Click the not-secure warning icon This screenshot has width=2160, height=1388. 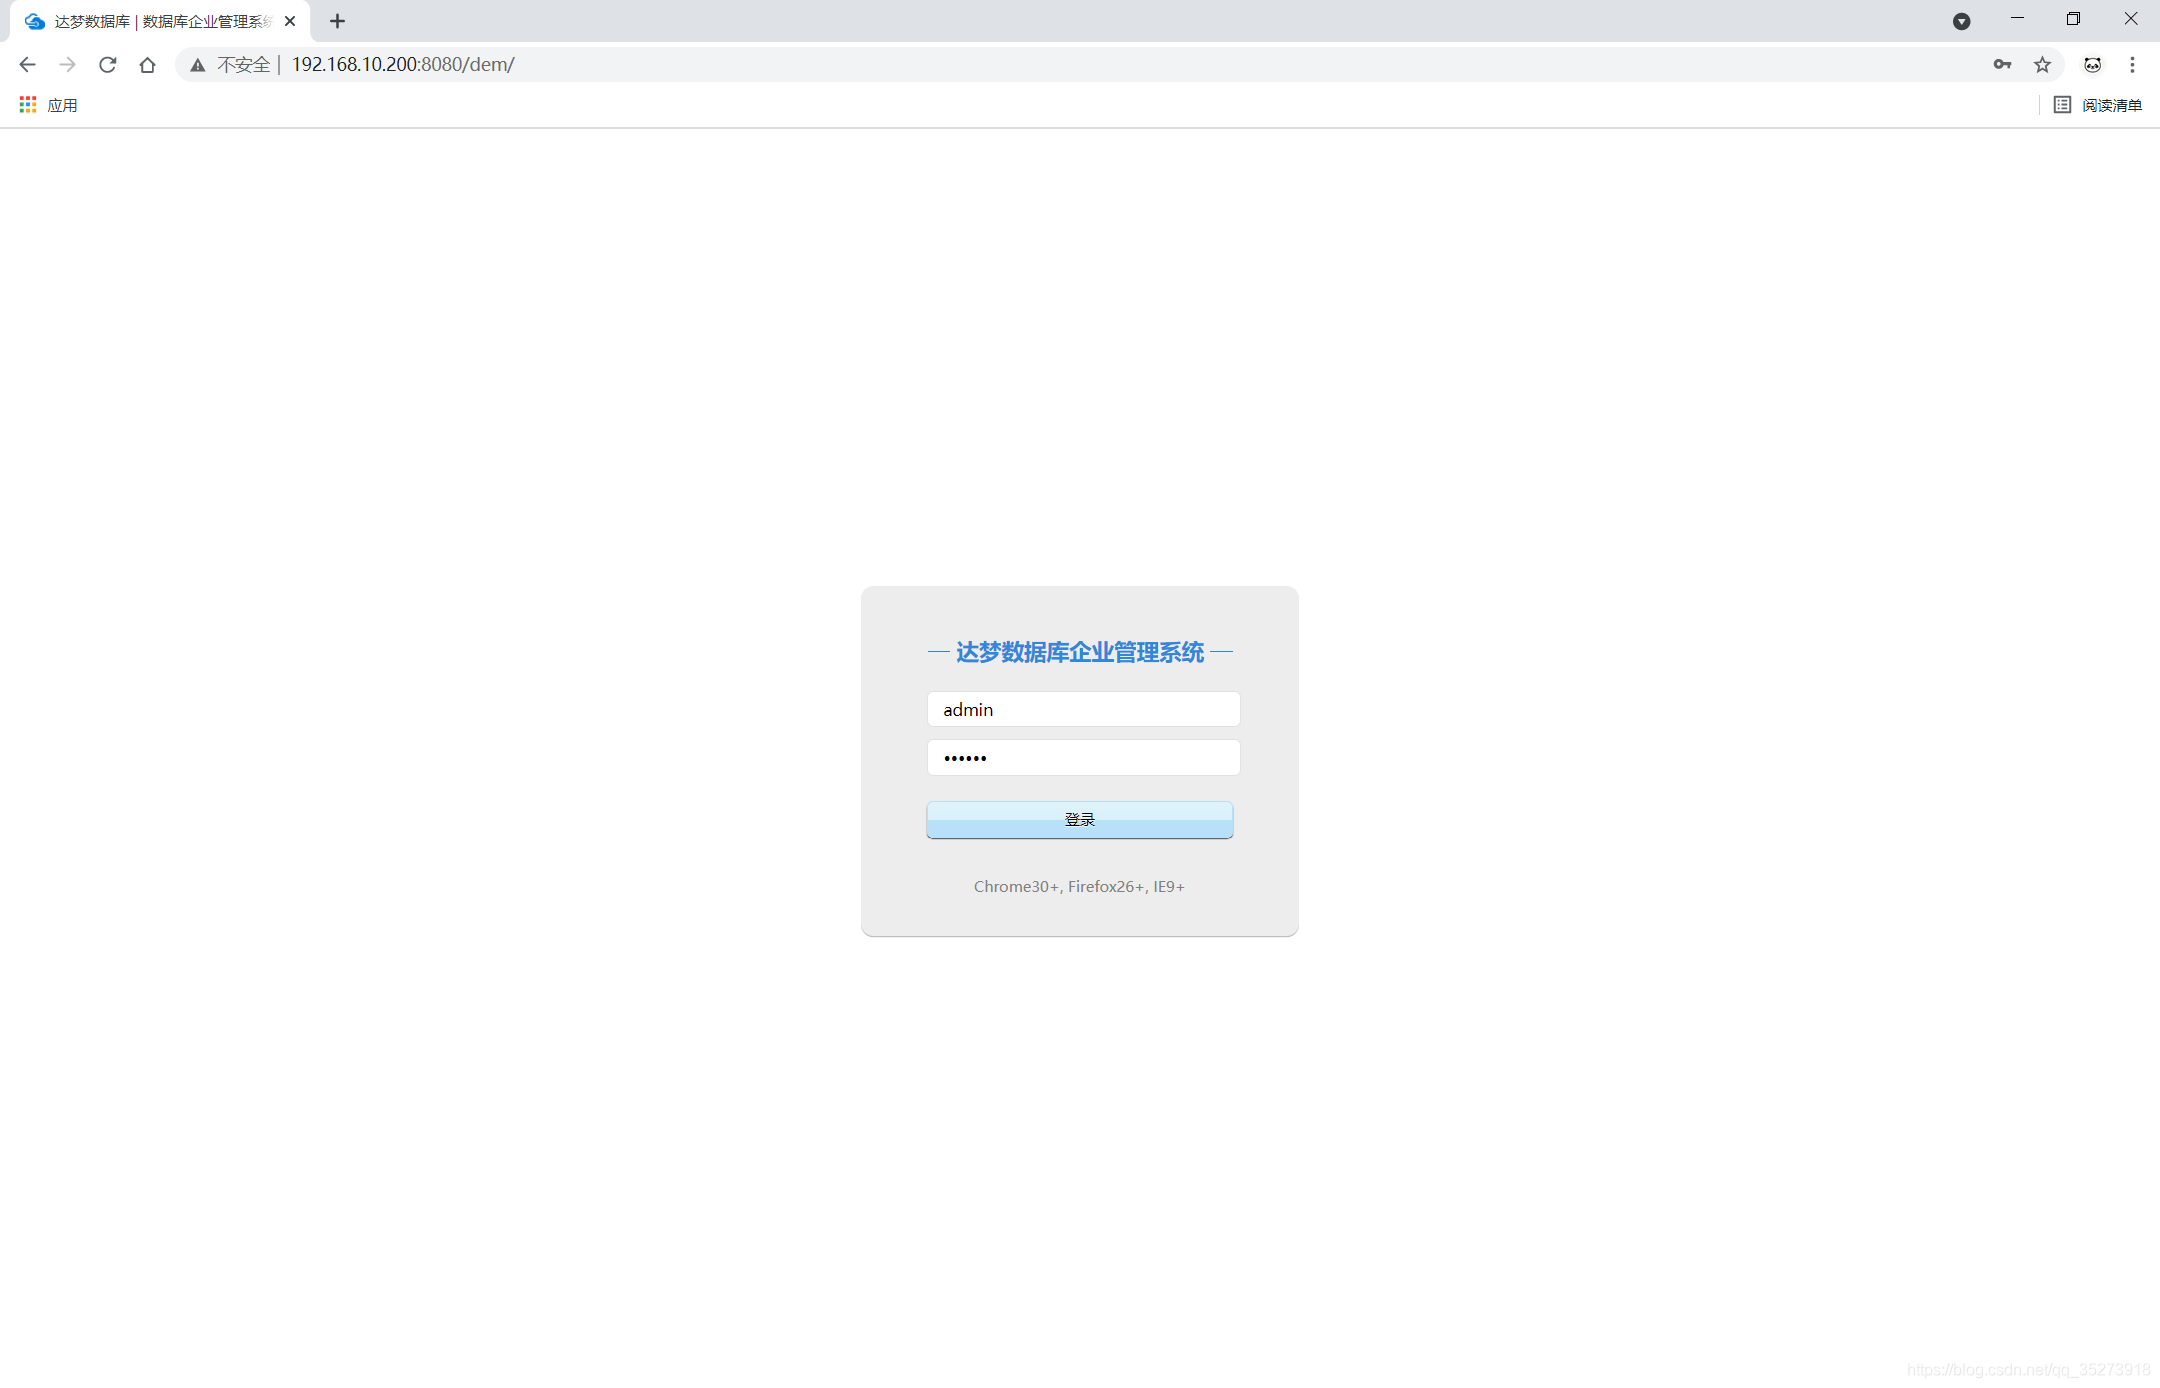click(198, 65)
